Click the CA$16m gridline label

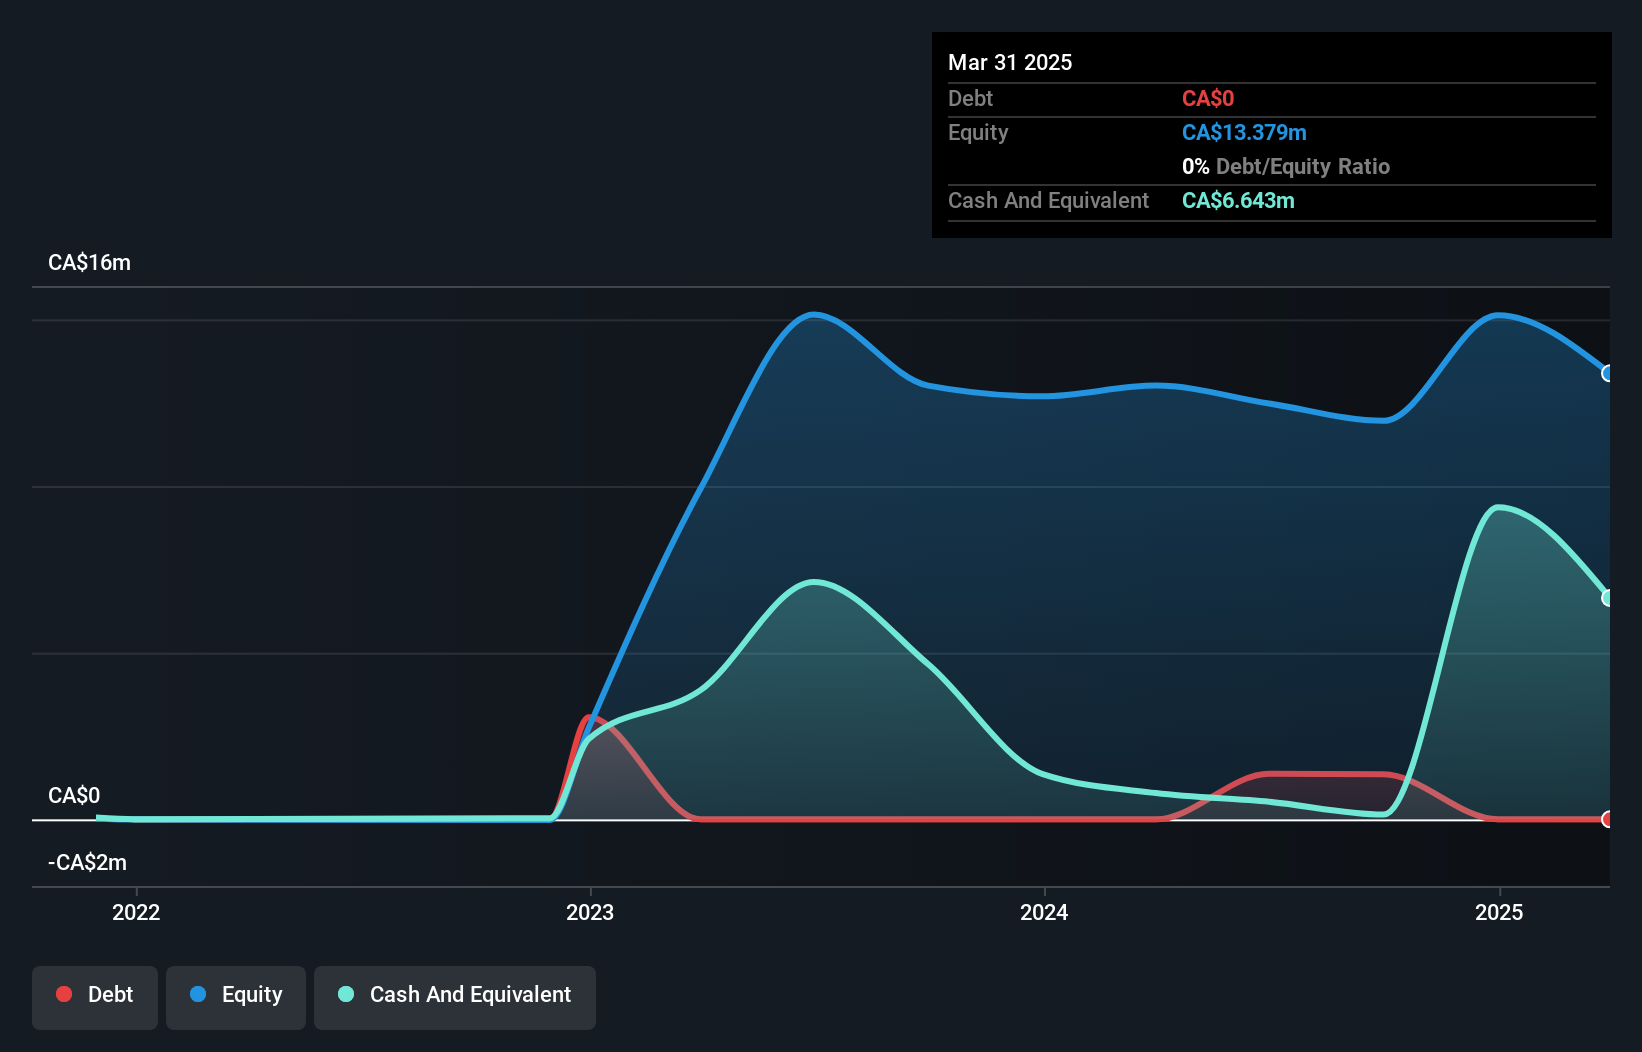tap(89, 262)
